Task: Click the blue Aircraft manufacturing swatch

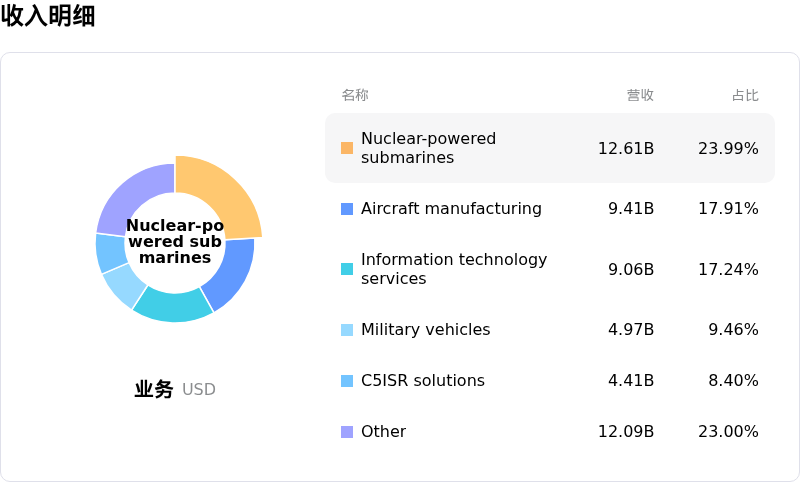Action: [347, 209]
